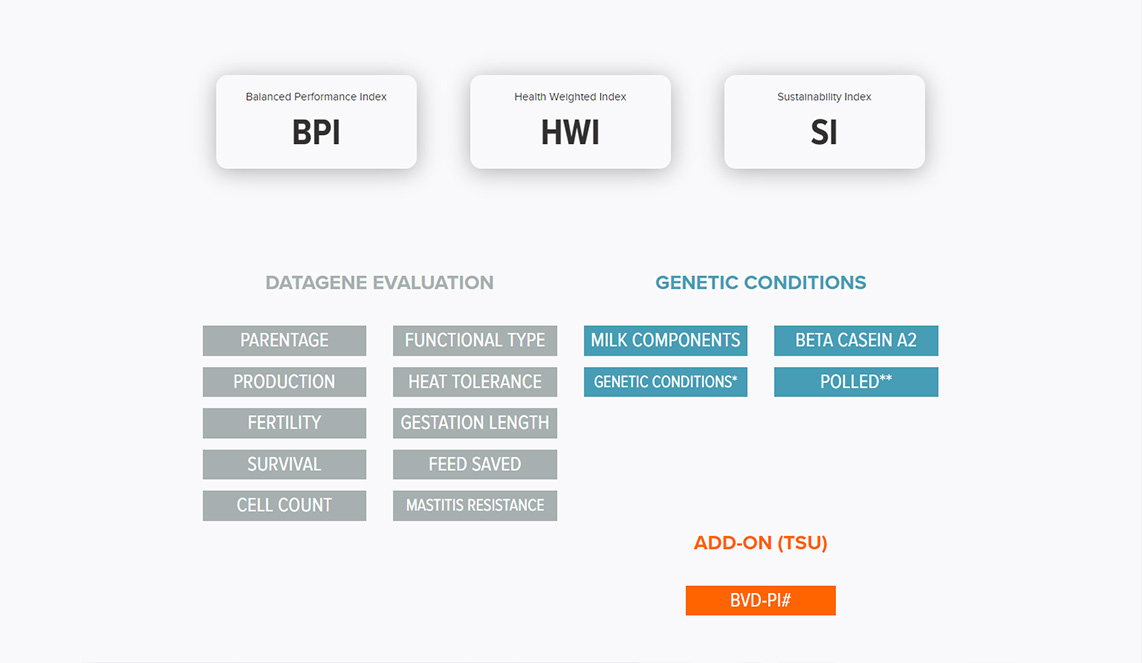Image resolution: width=1142 pixels, height=663 pixels.
Task: Choose the Sustainability Index SI card
Action: coord(824,122)
